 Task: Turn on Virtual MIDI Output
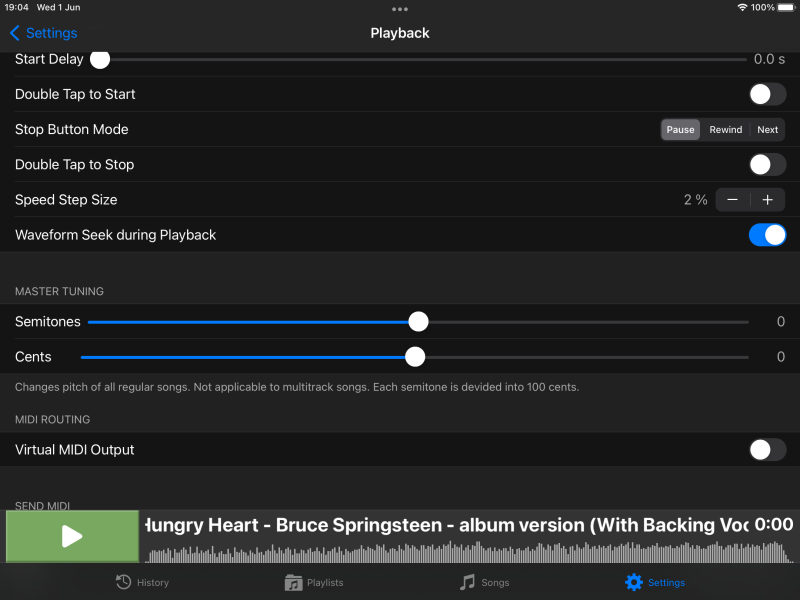pos(767,450)
